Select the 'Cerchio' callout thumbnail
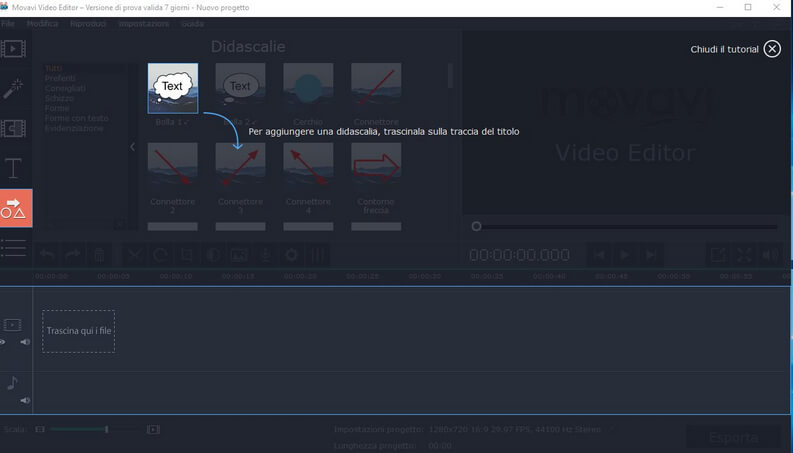 click(308, 88)
